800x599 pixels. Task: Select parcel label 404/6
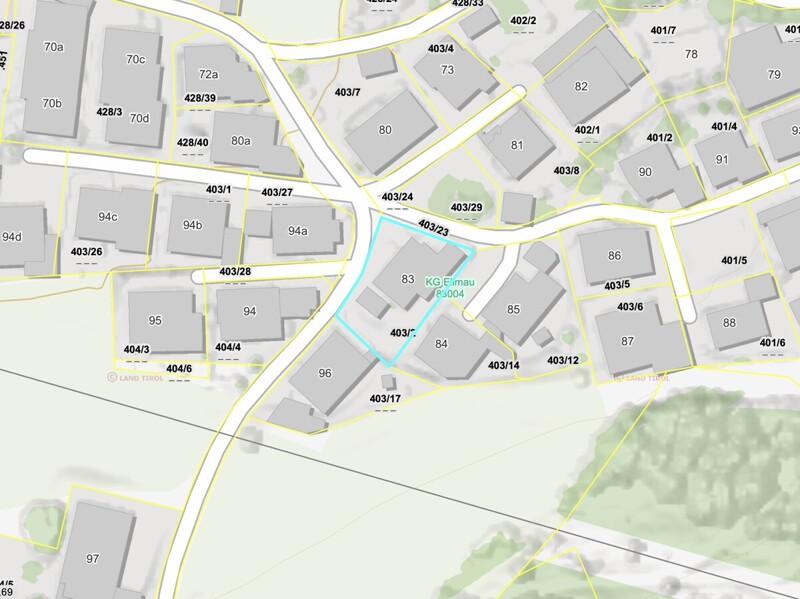(x=179, y=369)
